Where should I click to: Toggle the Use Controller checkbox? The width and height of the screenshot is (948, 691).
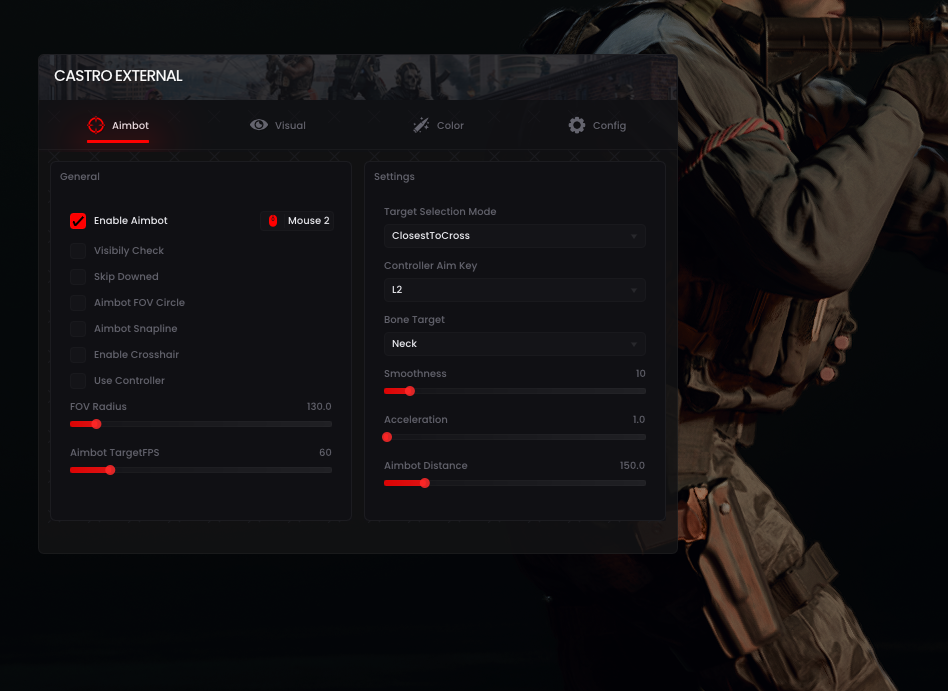78,381
